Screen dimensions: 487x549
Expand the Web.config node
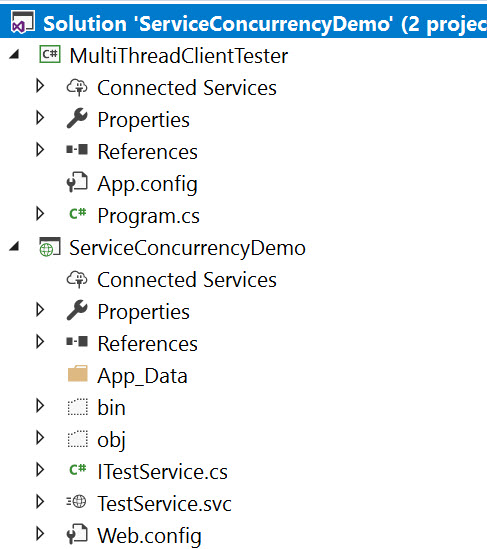pos(40,534)
